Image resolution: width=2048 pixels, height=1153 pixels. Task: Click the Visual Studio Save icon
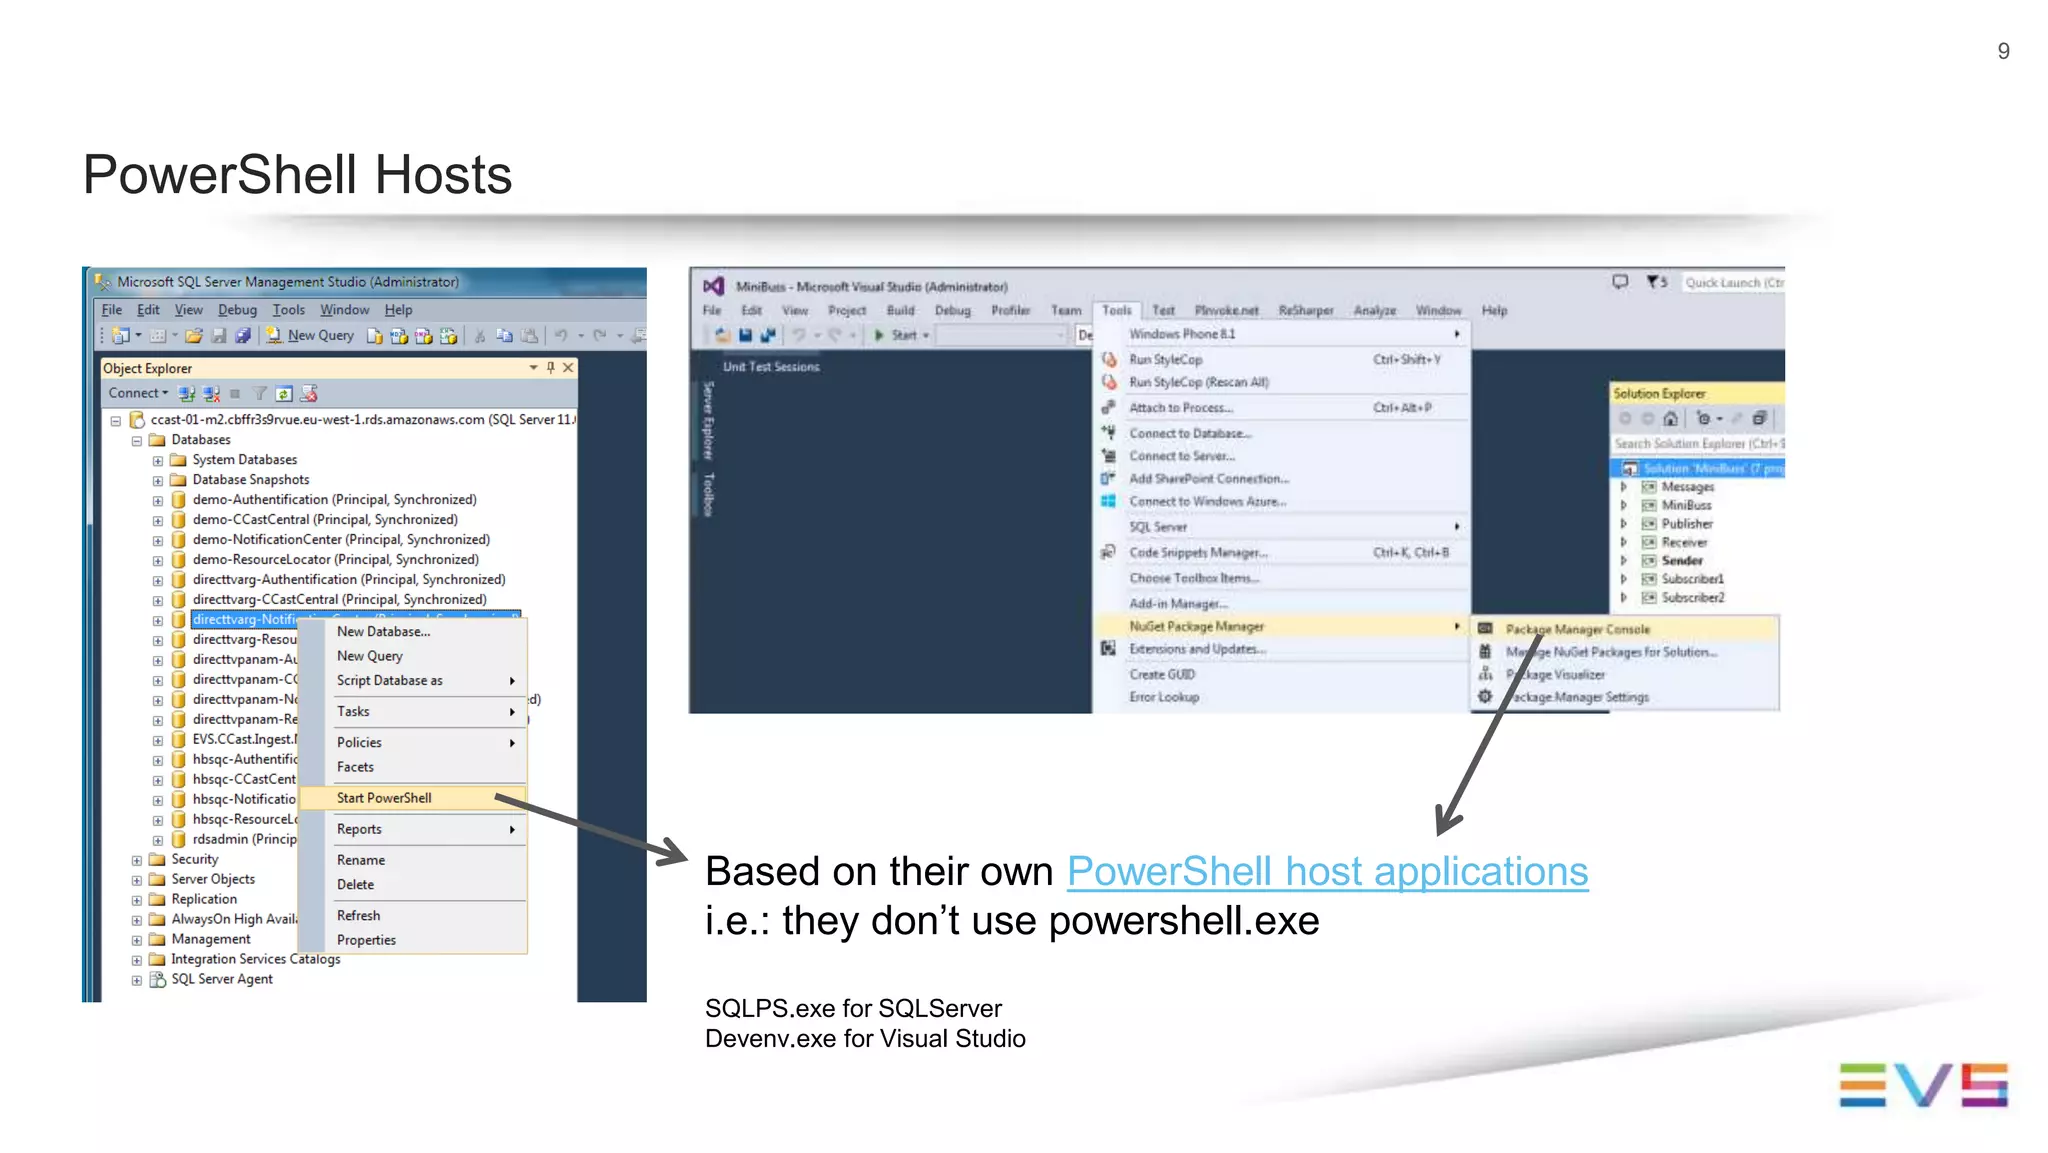click(x=745, y=336)
